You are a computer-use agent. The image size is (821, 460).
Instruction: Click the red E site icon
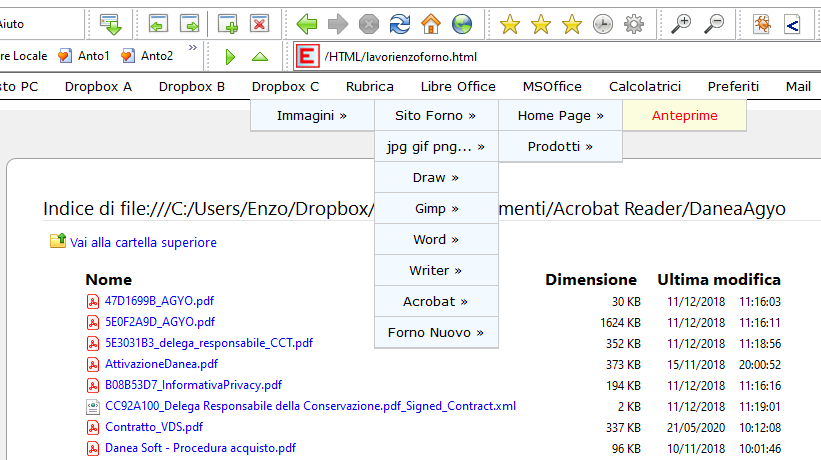point(307,57)
